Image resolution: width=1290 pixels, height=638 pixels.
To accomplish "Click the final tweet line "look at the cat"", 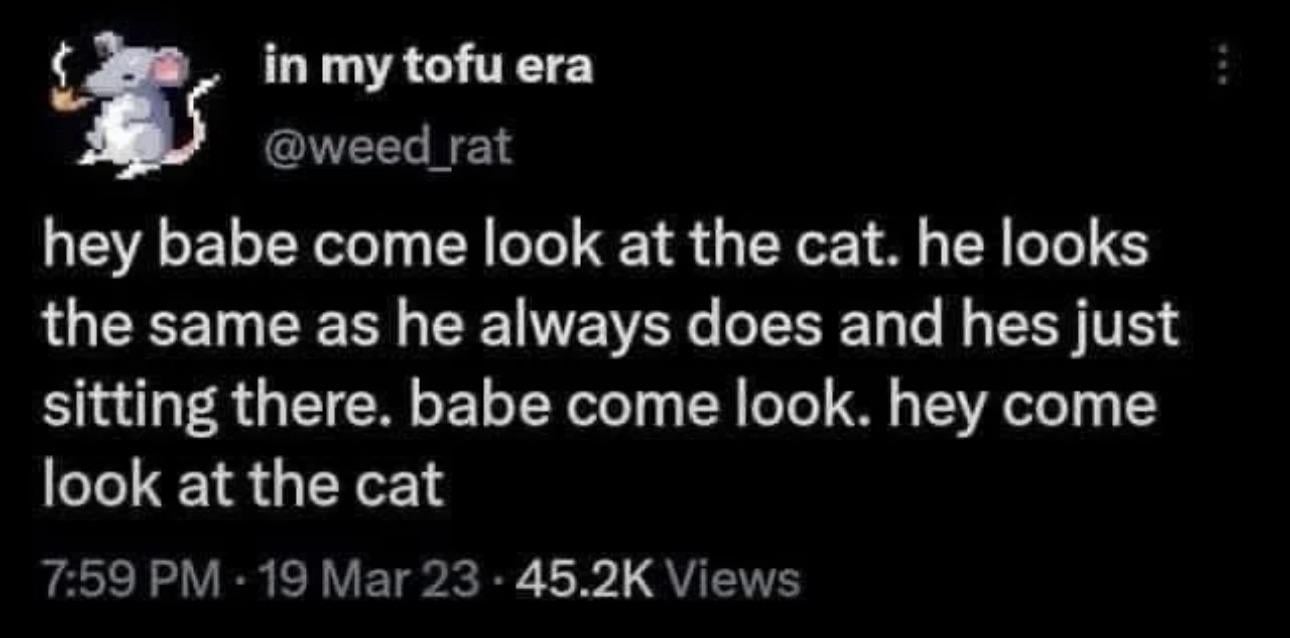I will click(x=241, y=486).
